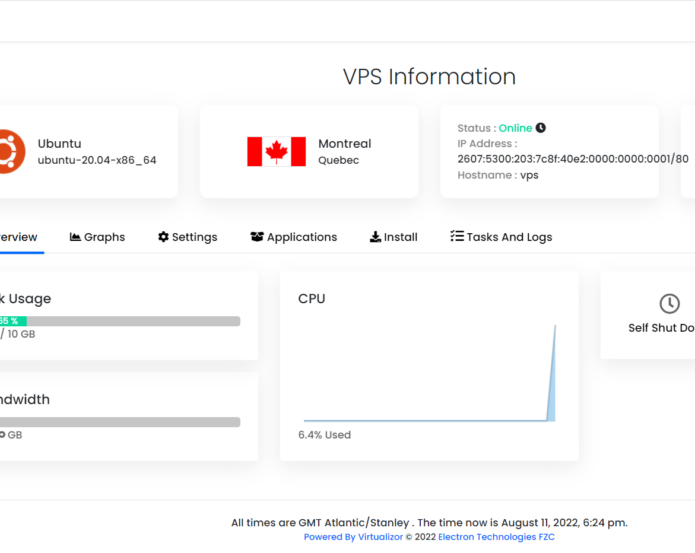Click the Ubuntu OS name text

[59, 144]
